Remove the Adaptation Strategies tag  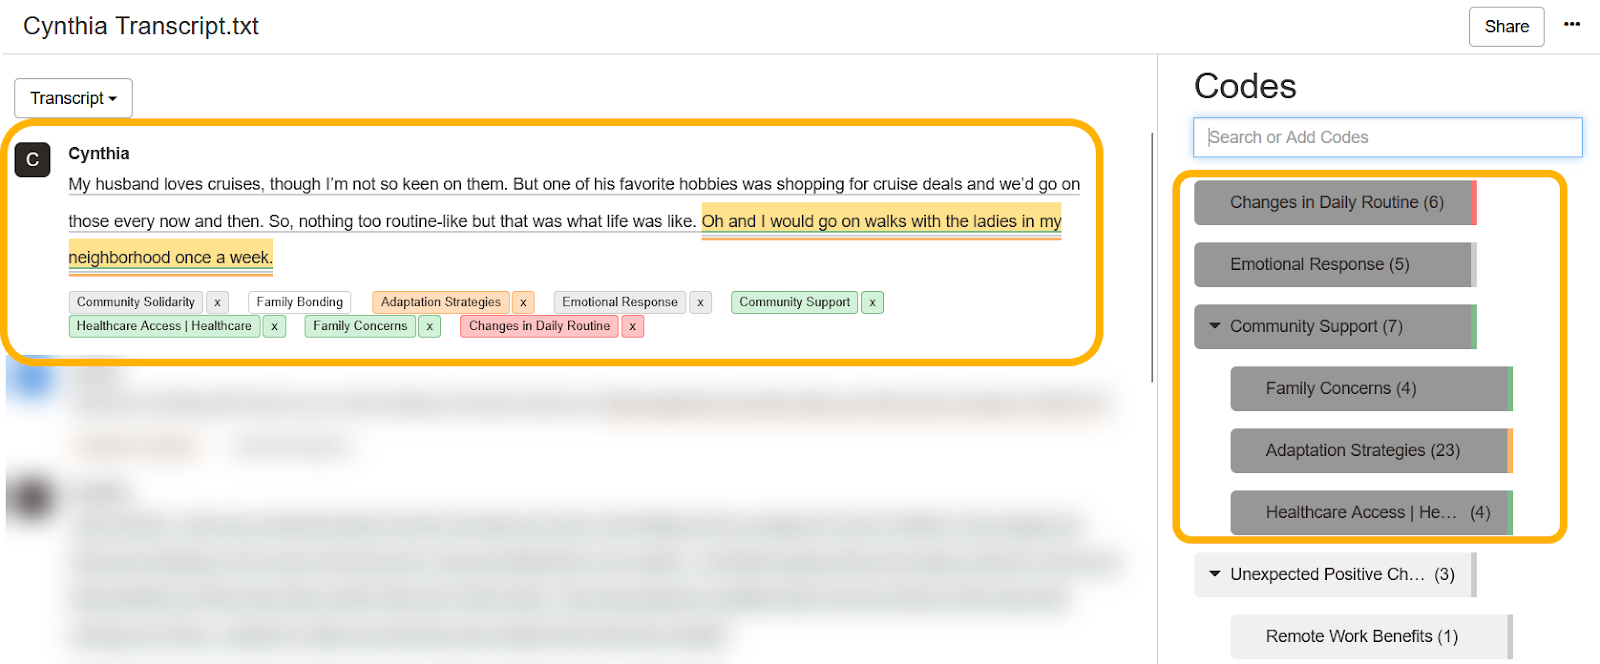(523, 302)
